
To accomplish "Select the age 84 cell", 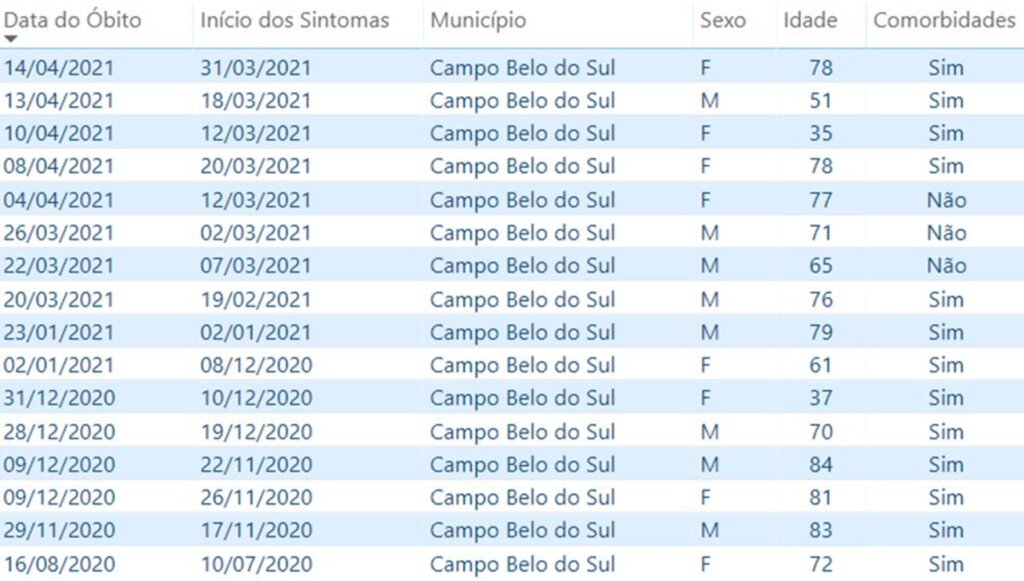I will pyautogui.click(x=820, y=465).
